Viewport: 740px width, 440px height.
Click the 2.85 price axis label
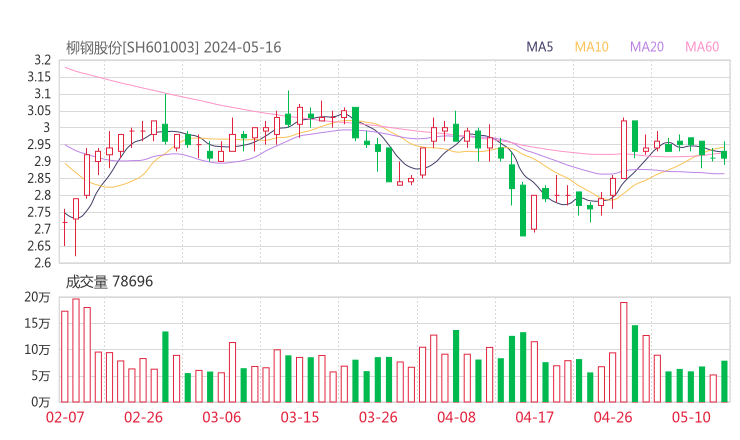point(39,178)
